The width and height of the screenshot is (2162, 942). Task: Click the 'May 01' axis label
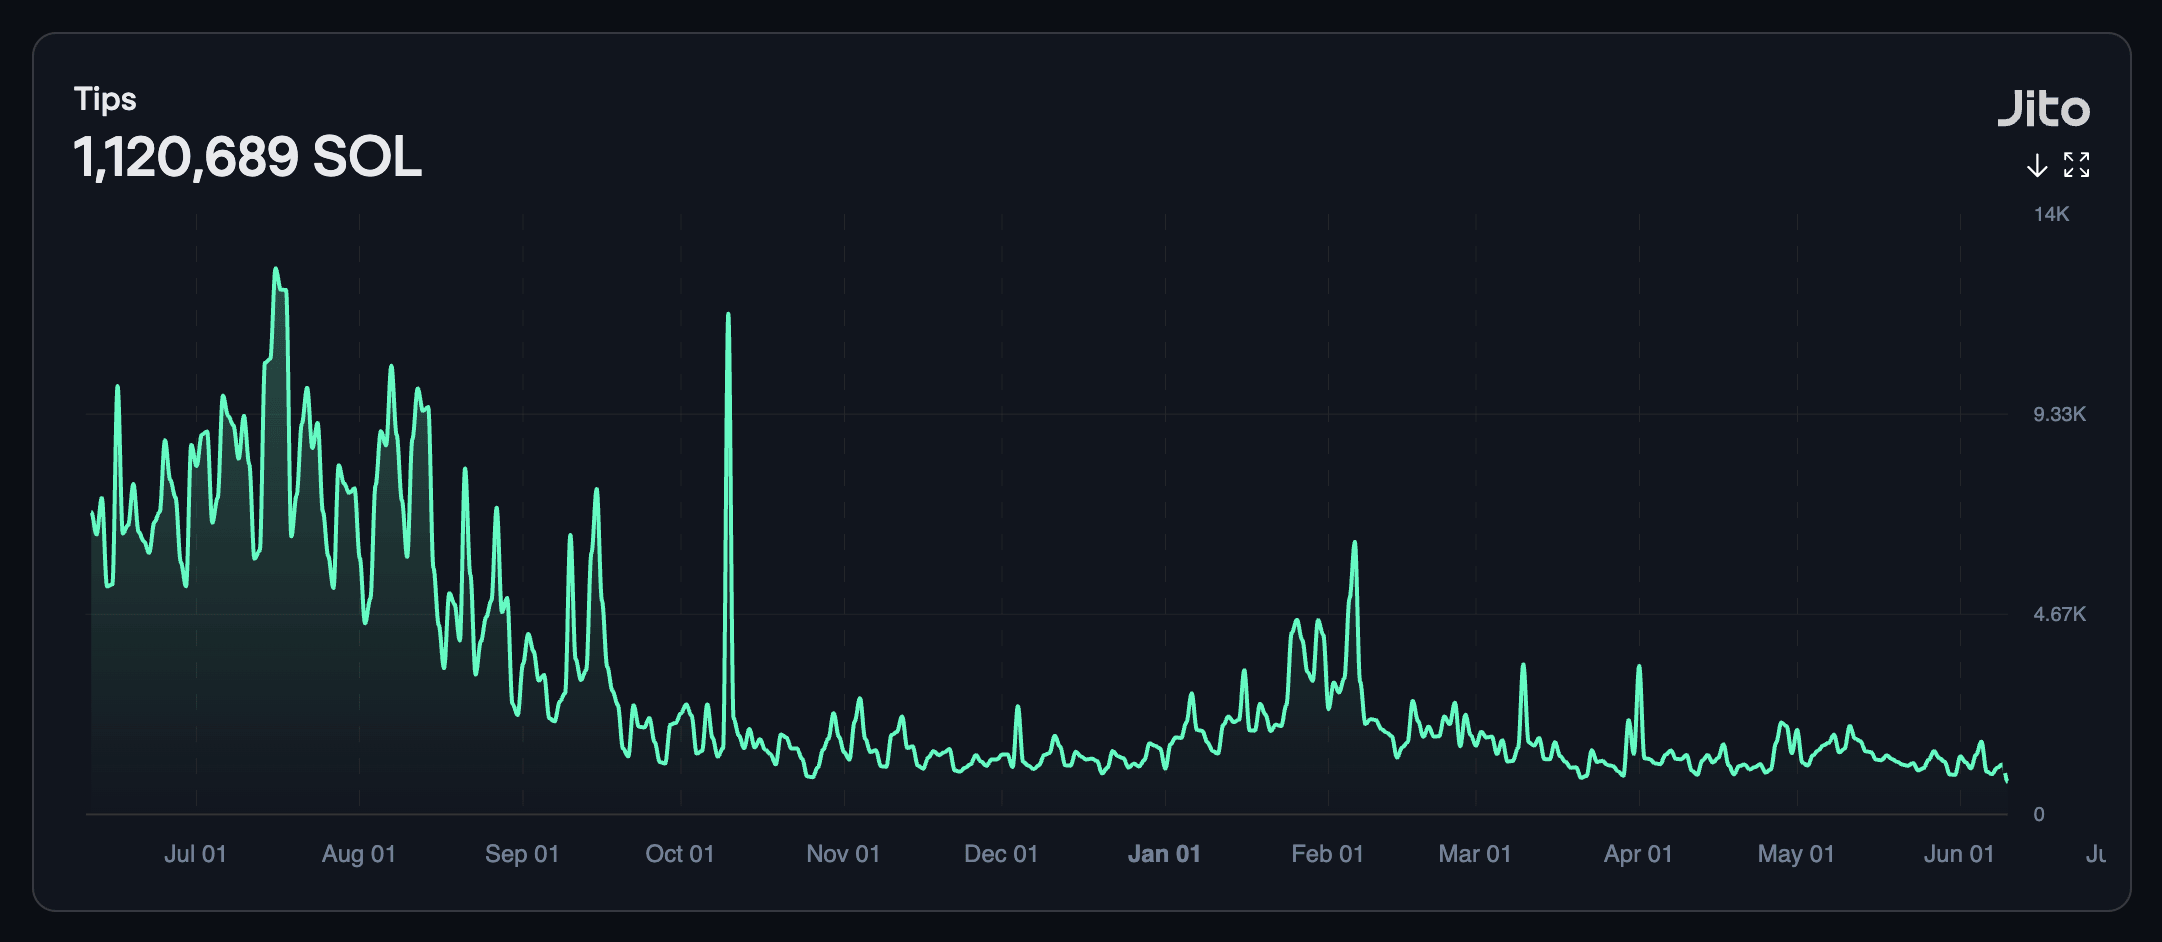tap(1796, 854)
